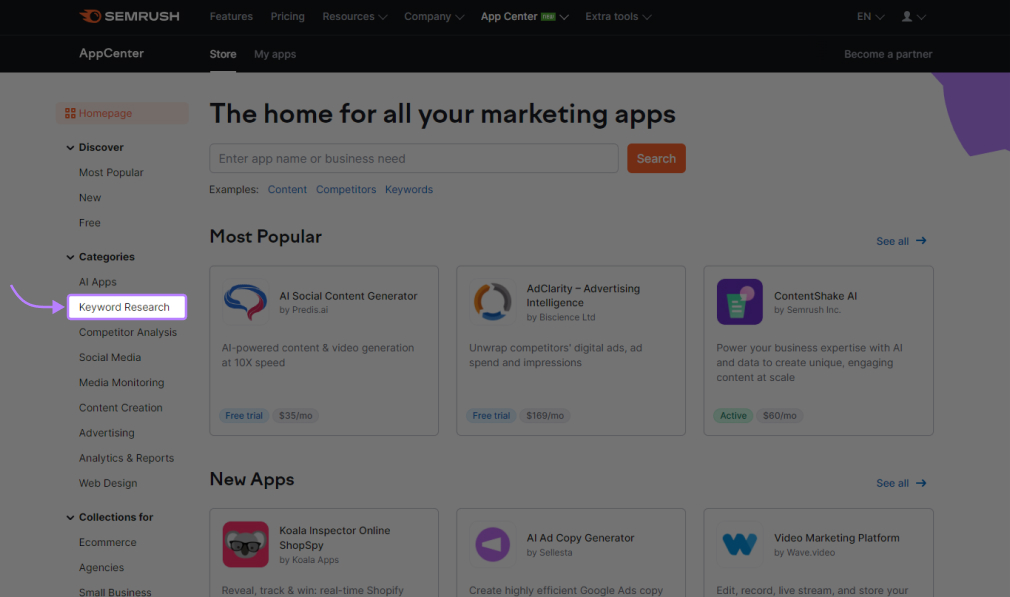Open the AdClarity app icon

492,301
